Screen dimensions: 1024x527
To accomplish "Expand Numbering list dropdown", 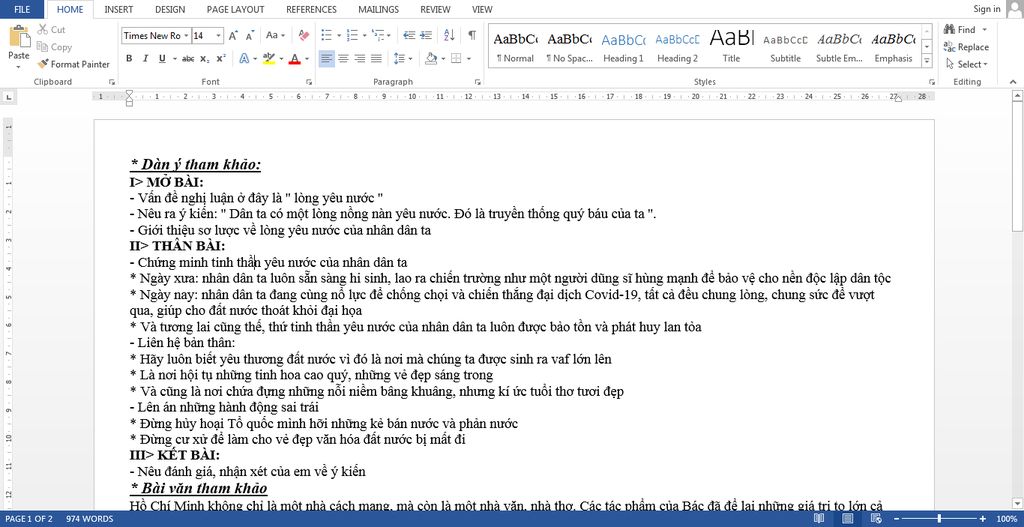I will [x=363, y=36].
